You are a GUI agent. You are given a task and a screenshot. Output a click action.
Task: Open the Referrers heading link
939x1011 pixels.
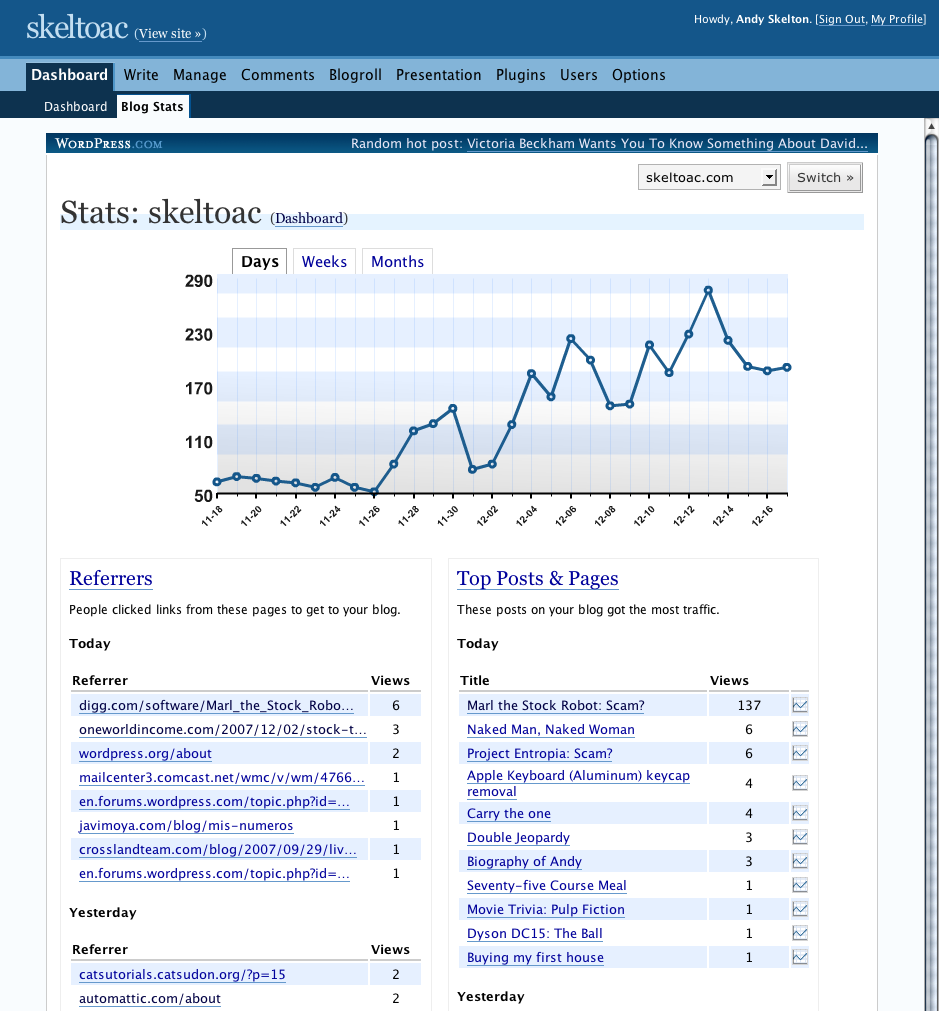(x=111, y=578)
